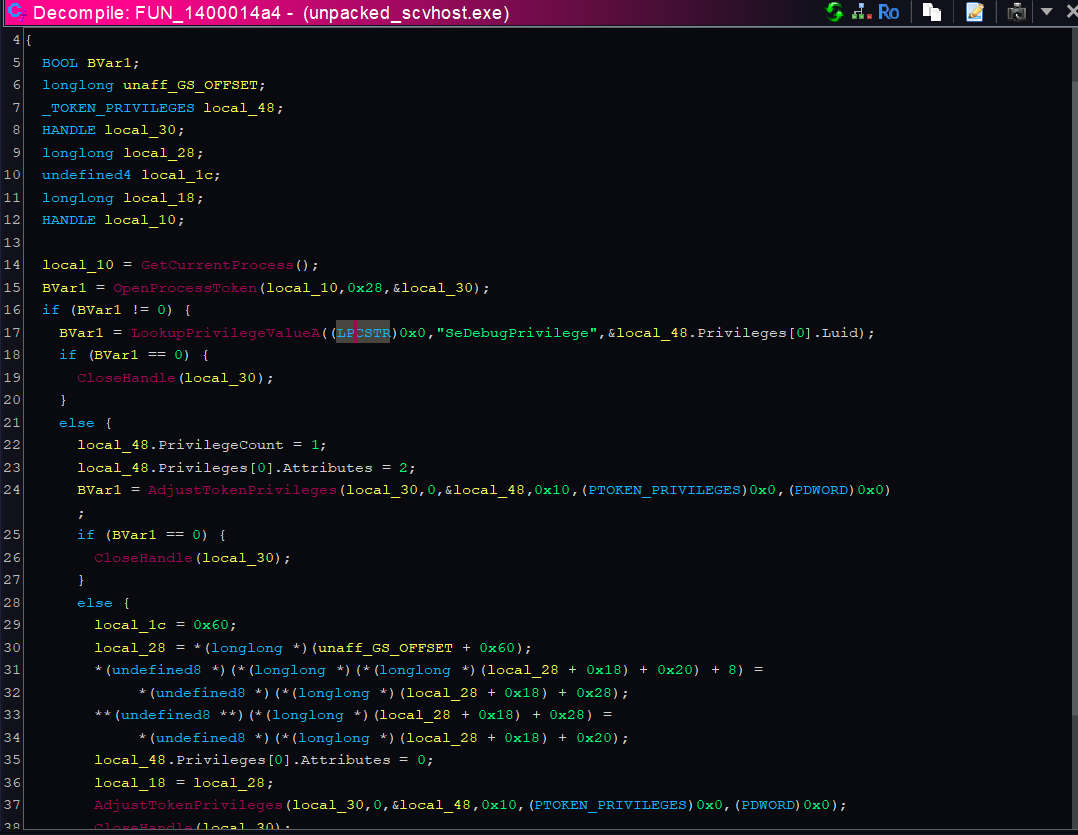Click the "SeDebugPrivilege" string literal
Viewport: 1078px width, 835px height.
click(x=516, y=333)
